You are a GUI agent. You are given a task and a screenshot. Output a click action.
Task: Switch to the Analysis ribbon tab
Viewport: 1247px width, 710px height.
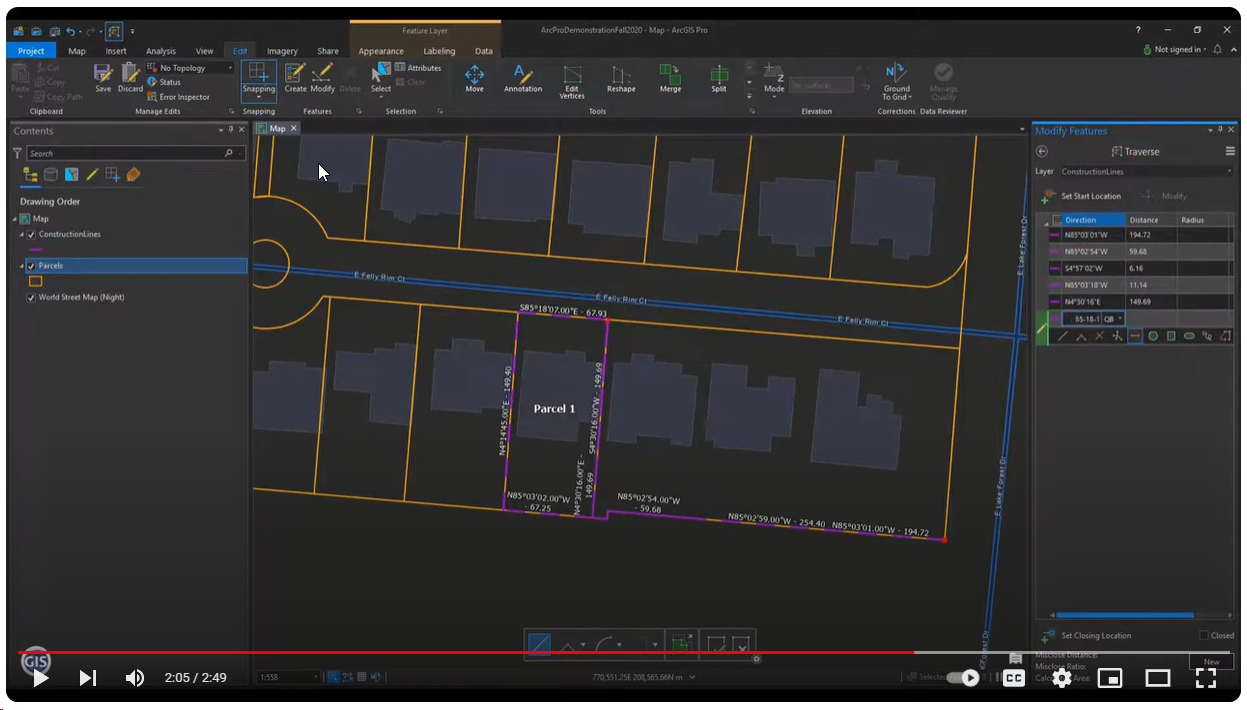161,51
